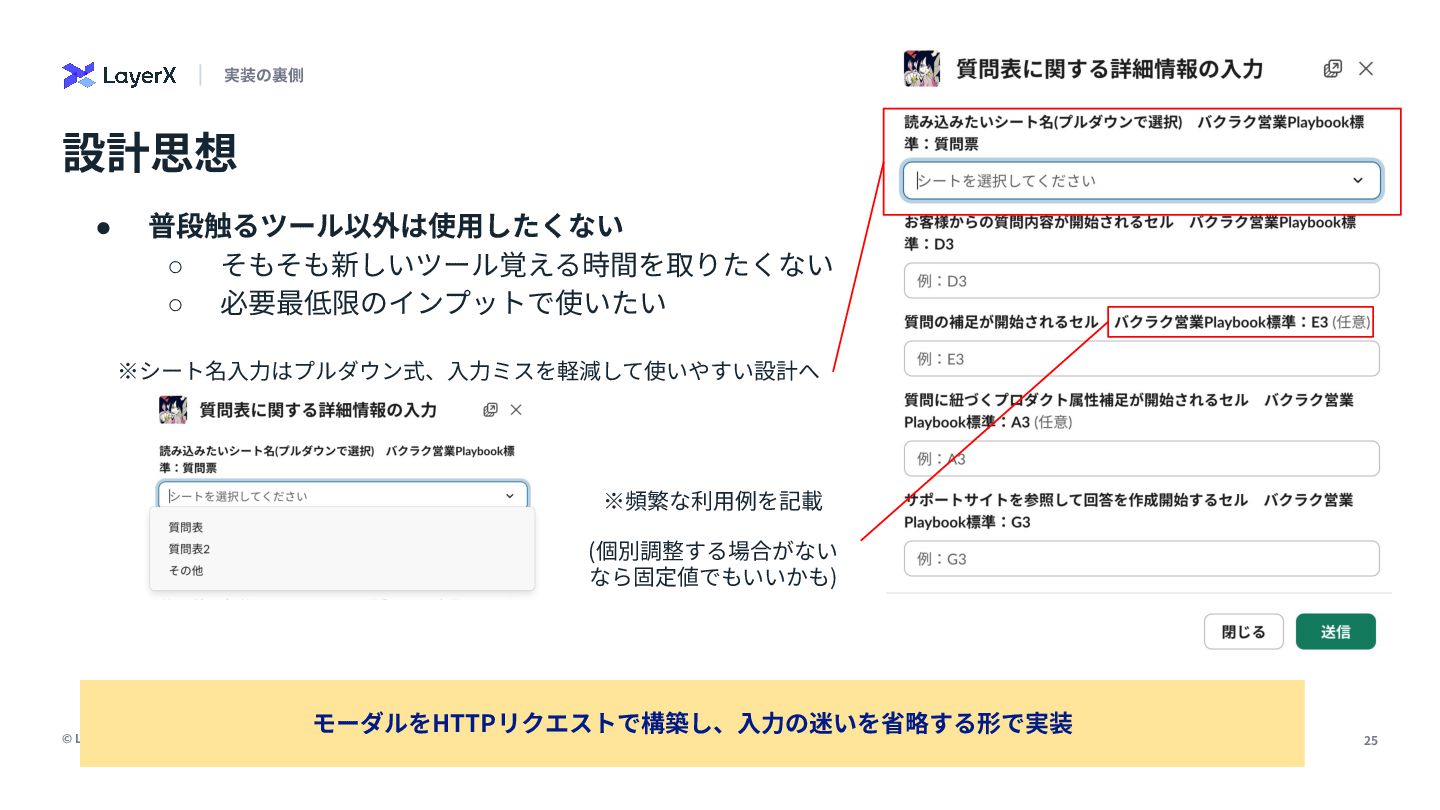Click the 設計思想 slide title
1440x810 pixels.
[x=150, y=153]
